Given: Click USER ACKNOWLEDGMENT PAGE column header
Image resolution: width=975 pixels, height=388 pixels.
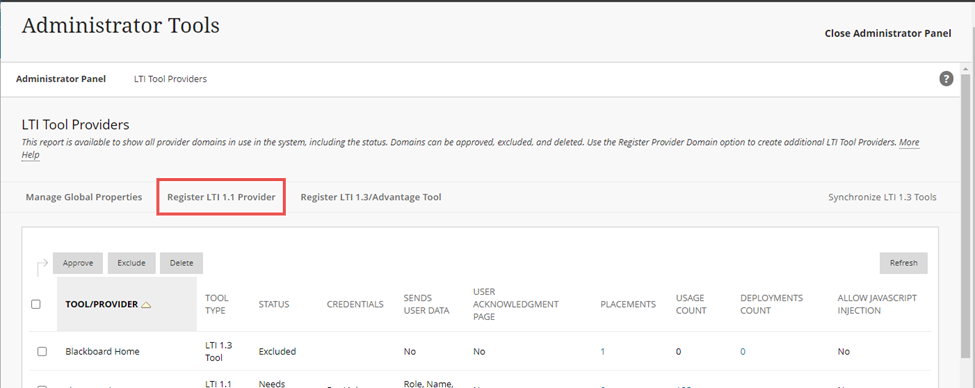Looking at the screenshot, I should point(516,304).
